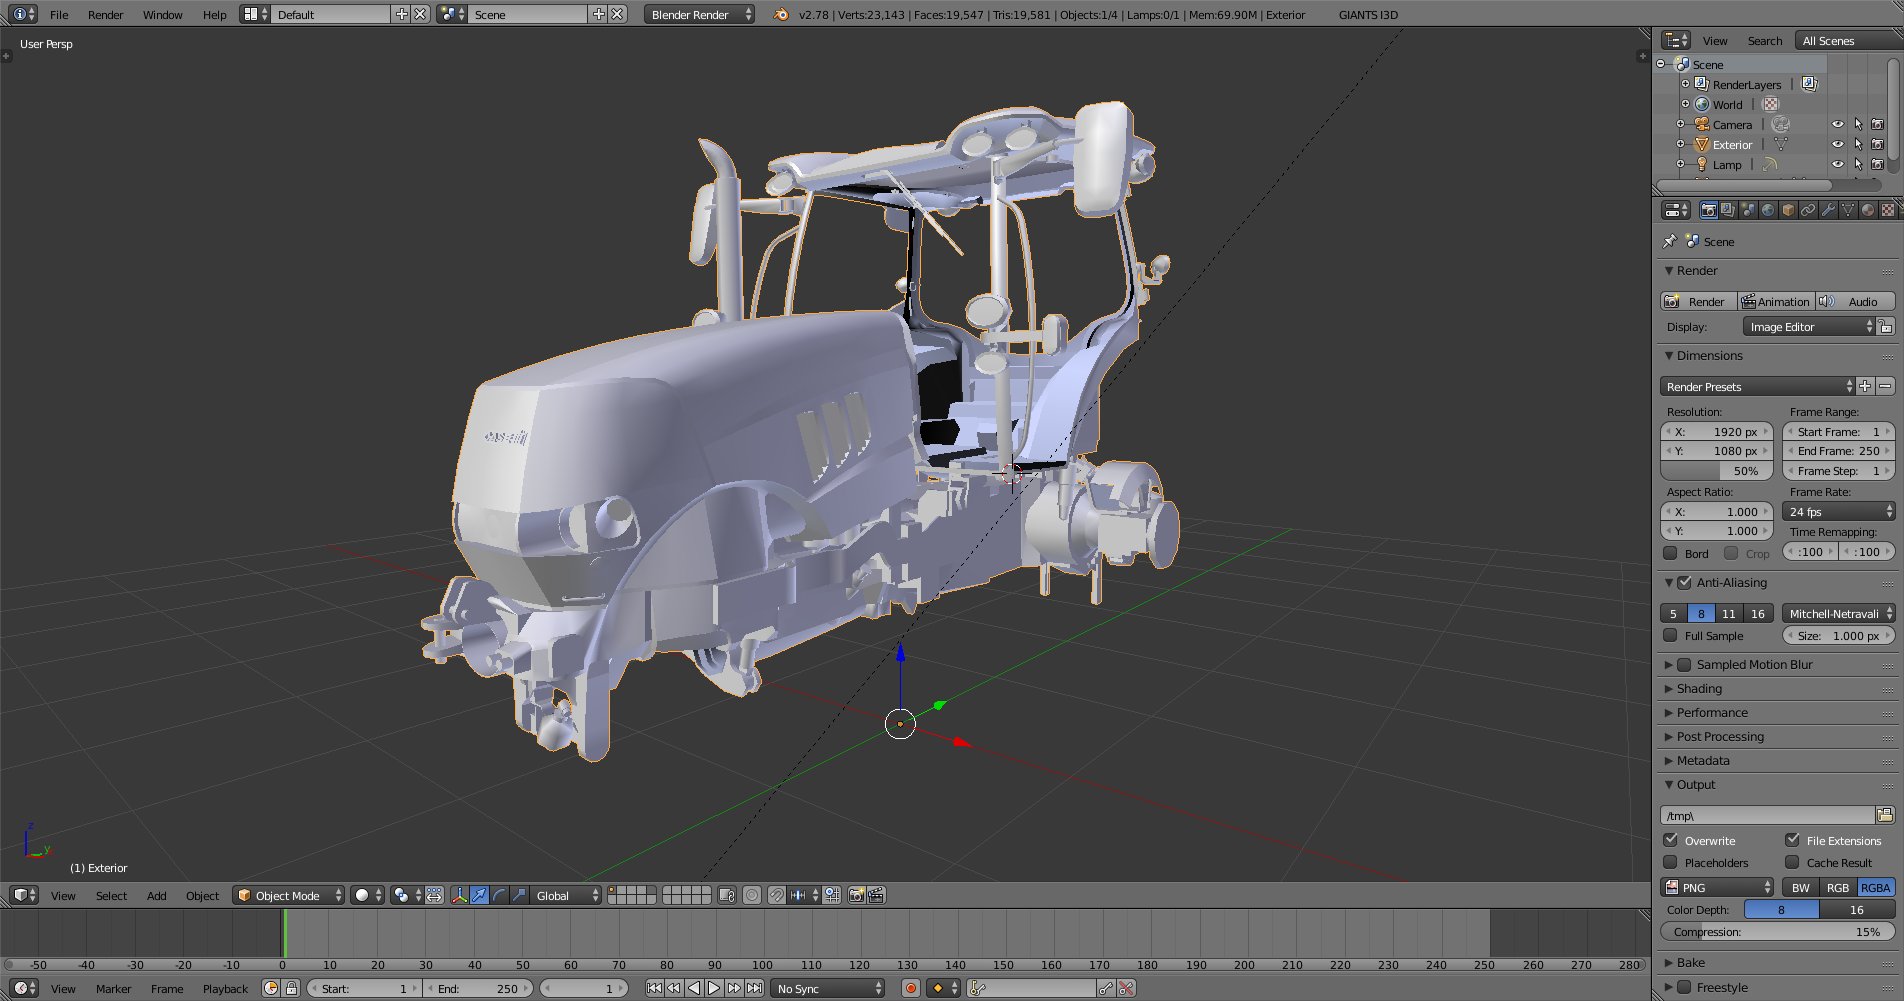
Task: Toggle Lamp object visibility eye
Action: 1838,165
